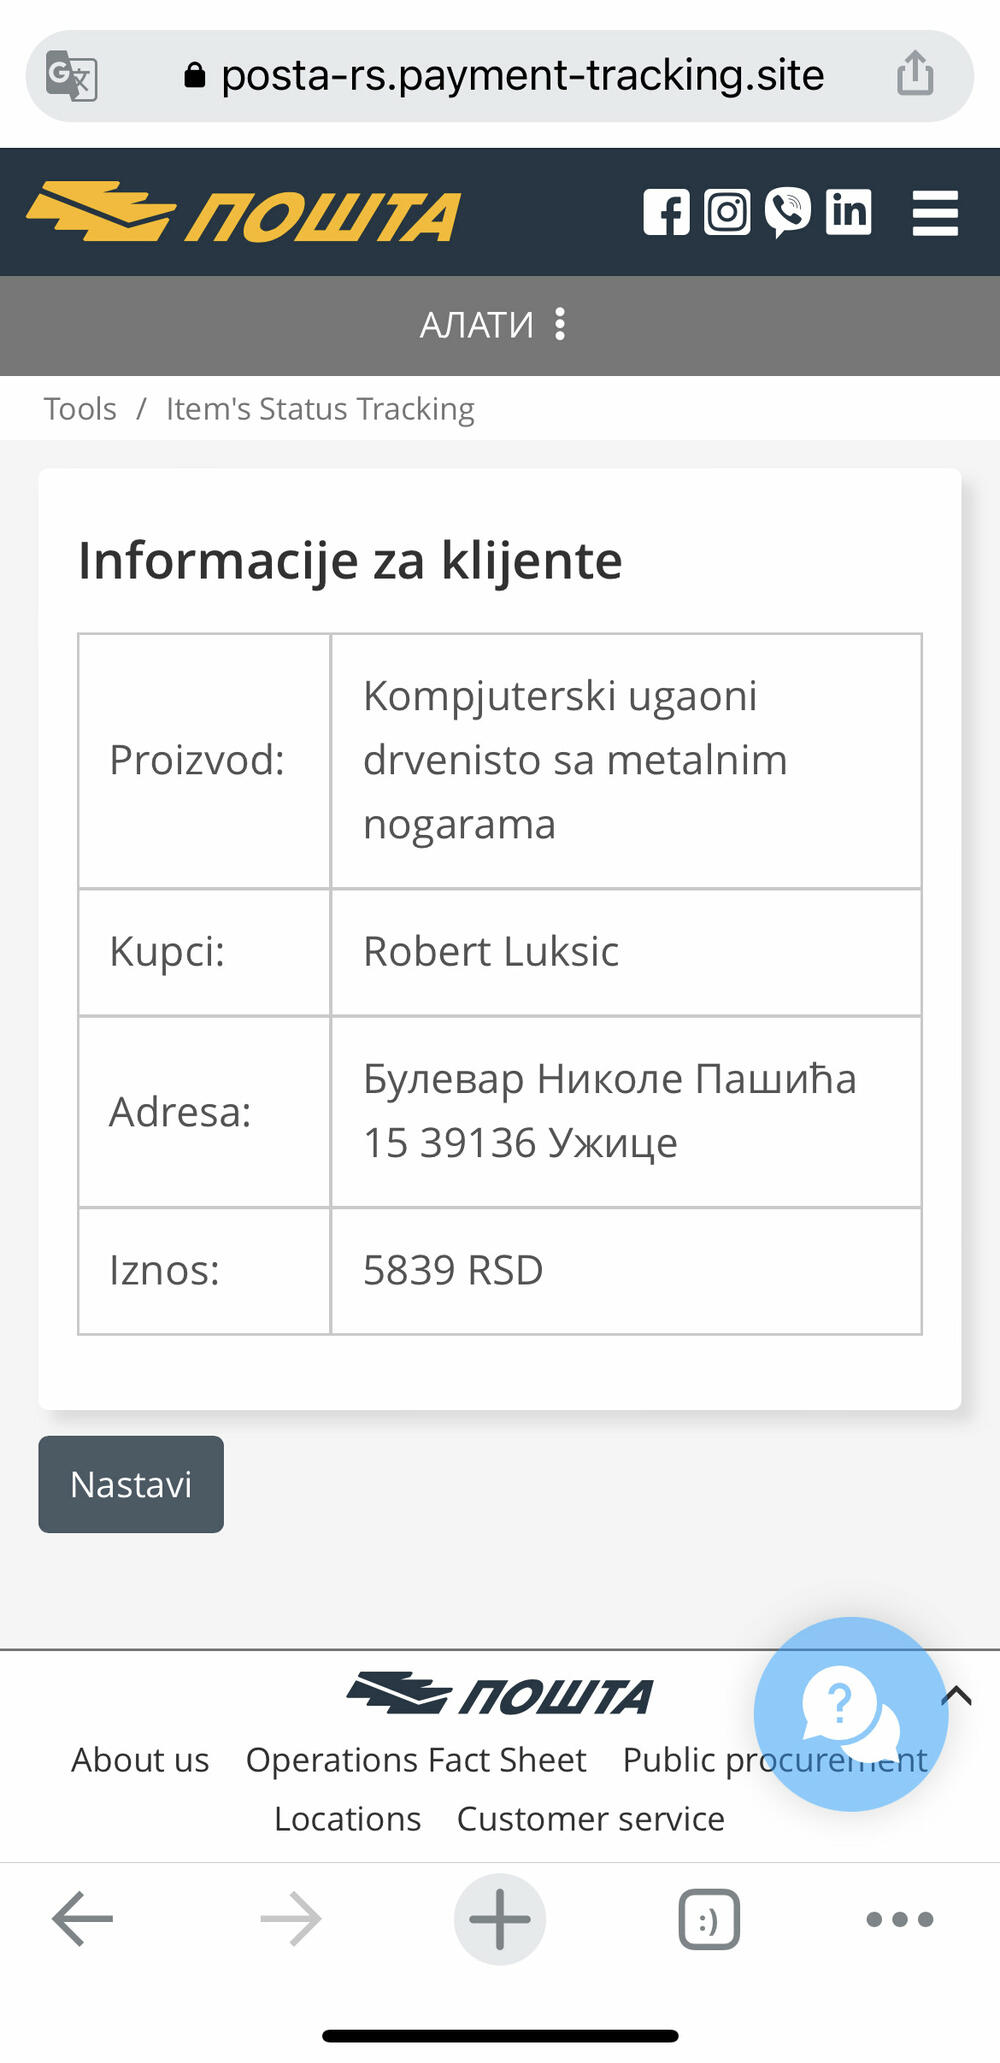Tap the Viber icon in header
1000x2063 pixels.
(x=788, y=212)
